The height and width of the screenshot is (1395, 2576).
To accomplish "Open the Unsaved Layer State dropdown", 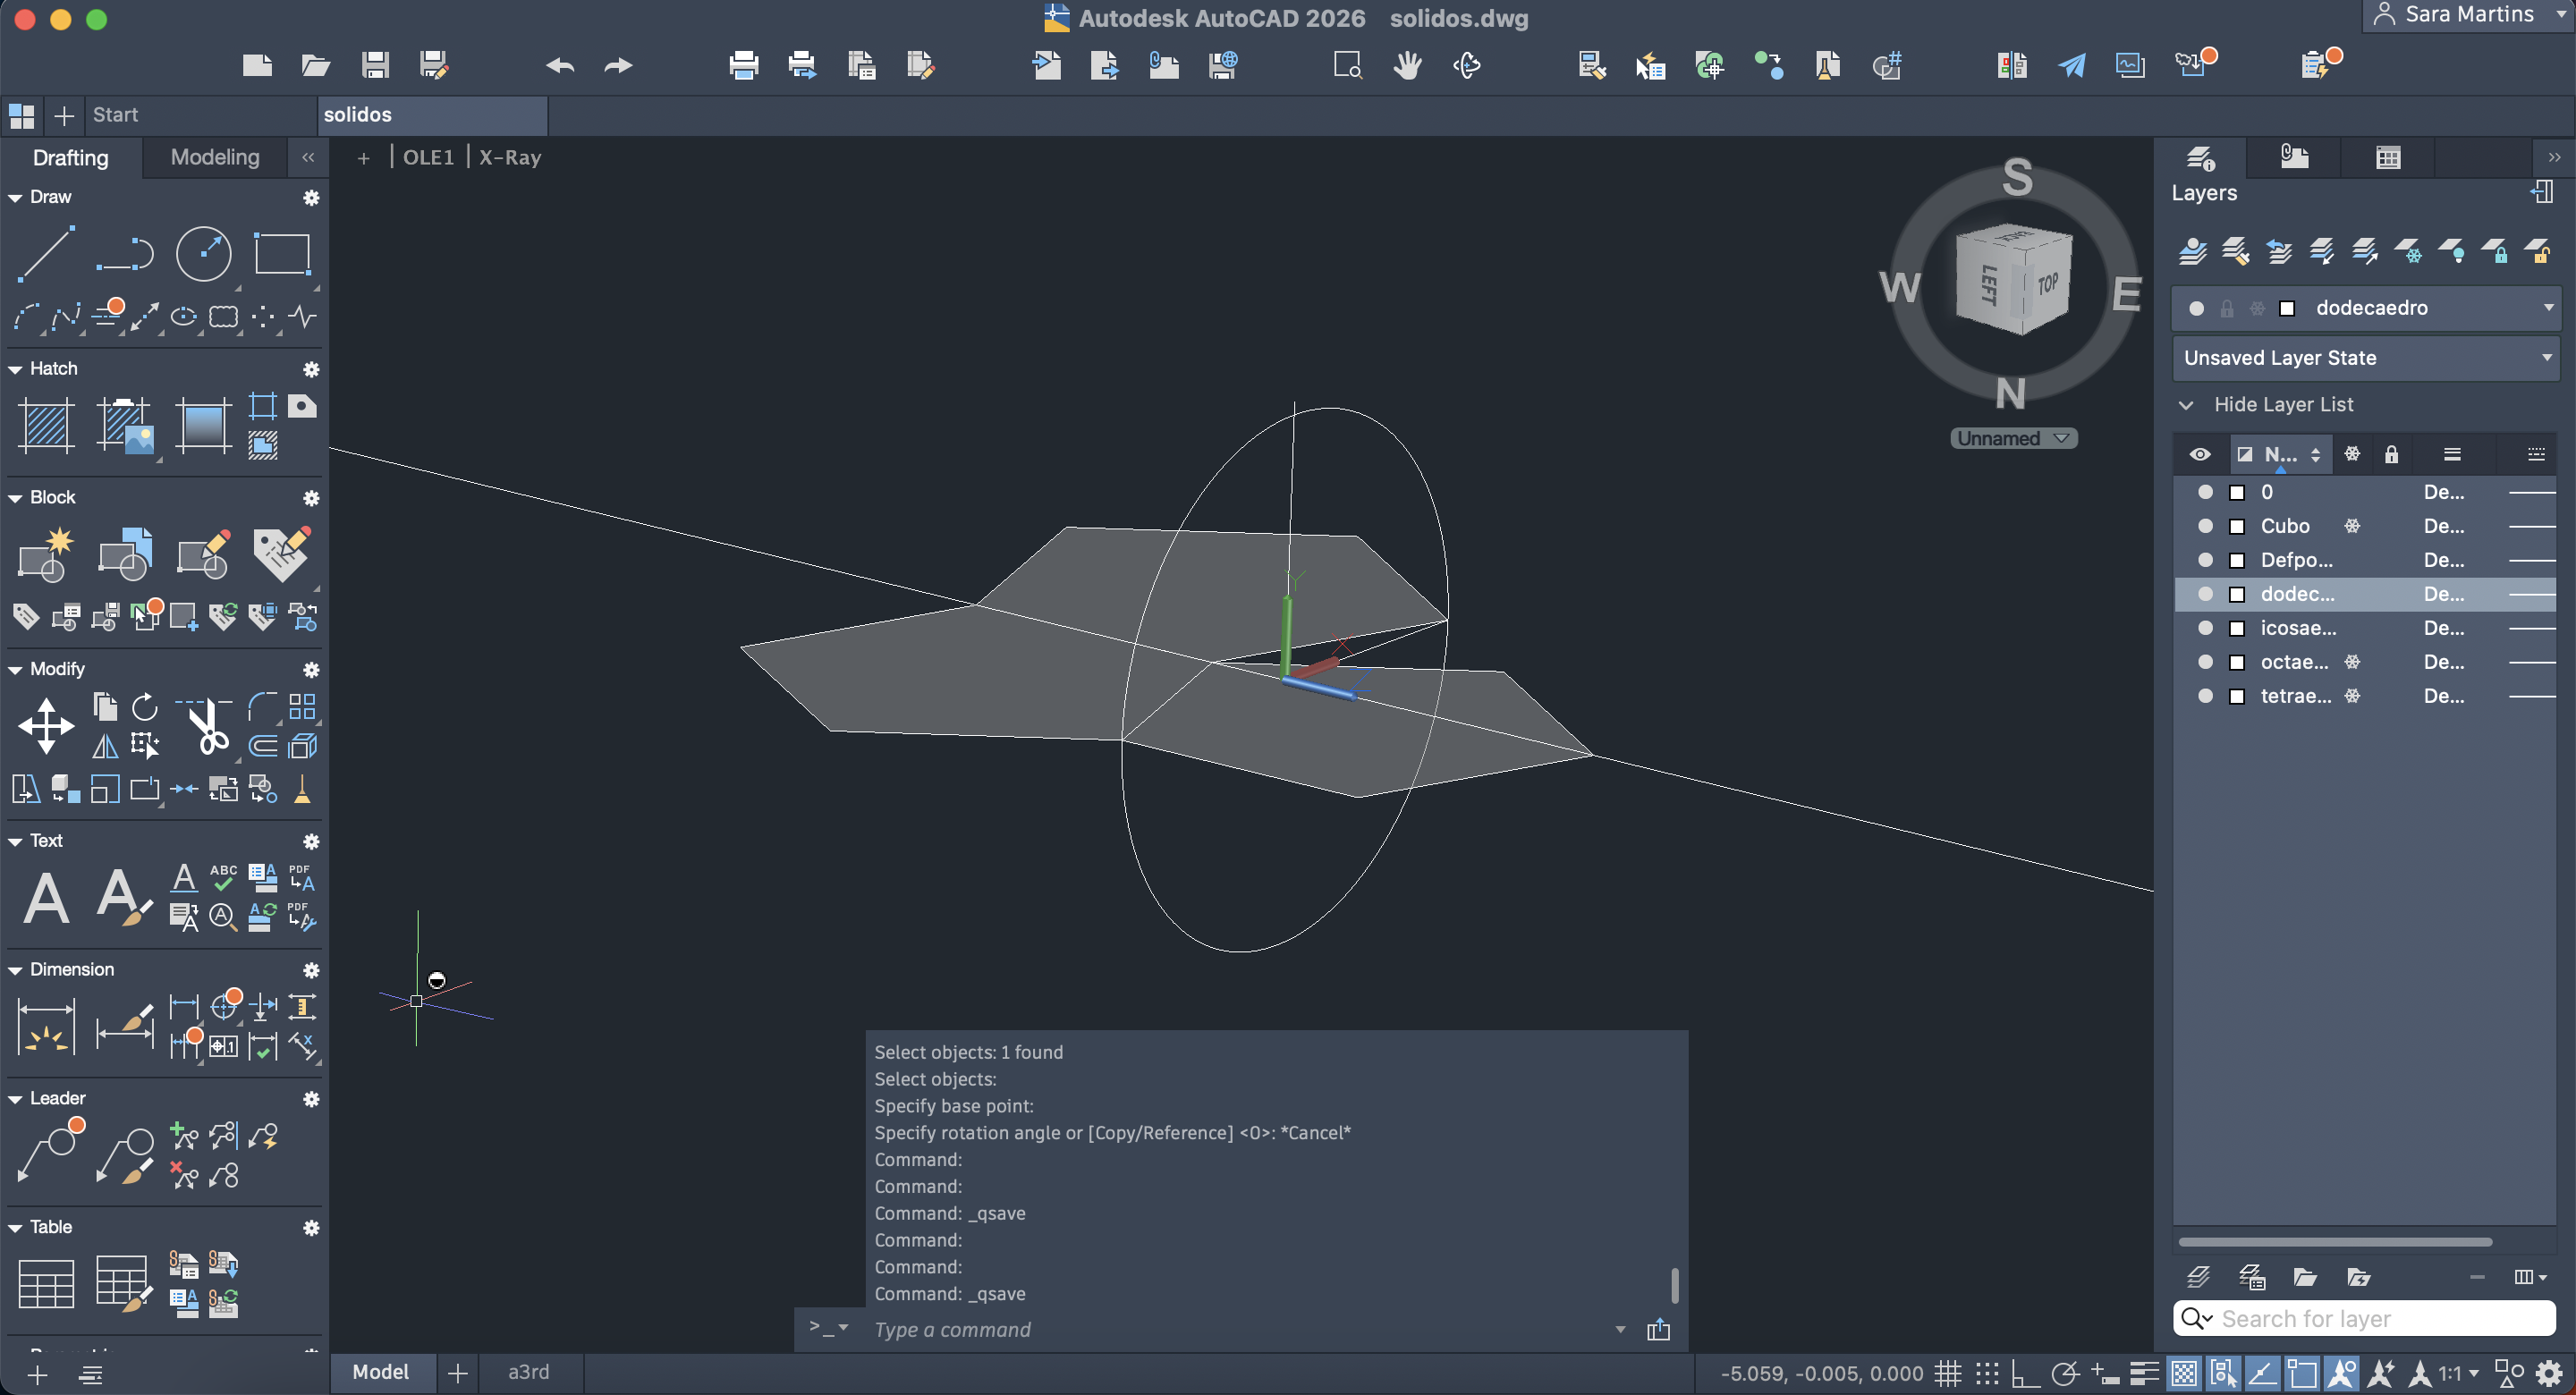I will (x=2365, y=358).
